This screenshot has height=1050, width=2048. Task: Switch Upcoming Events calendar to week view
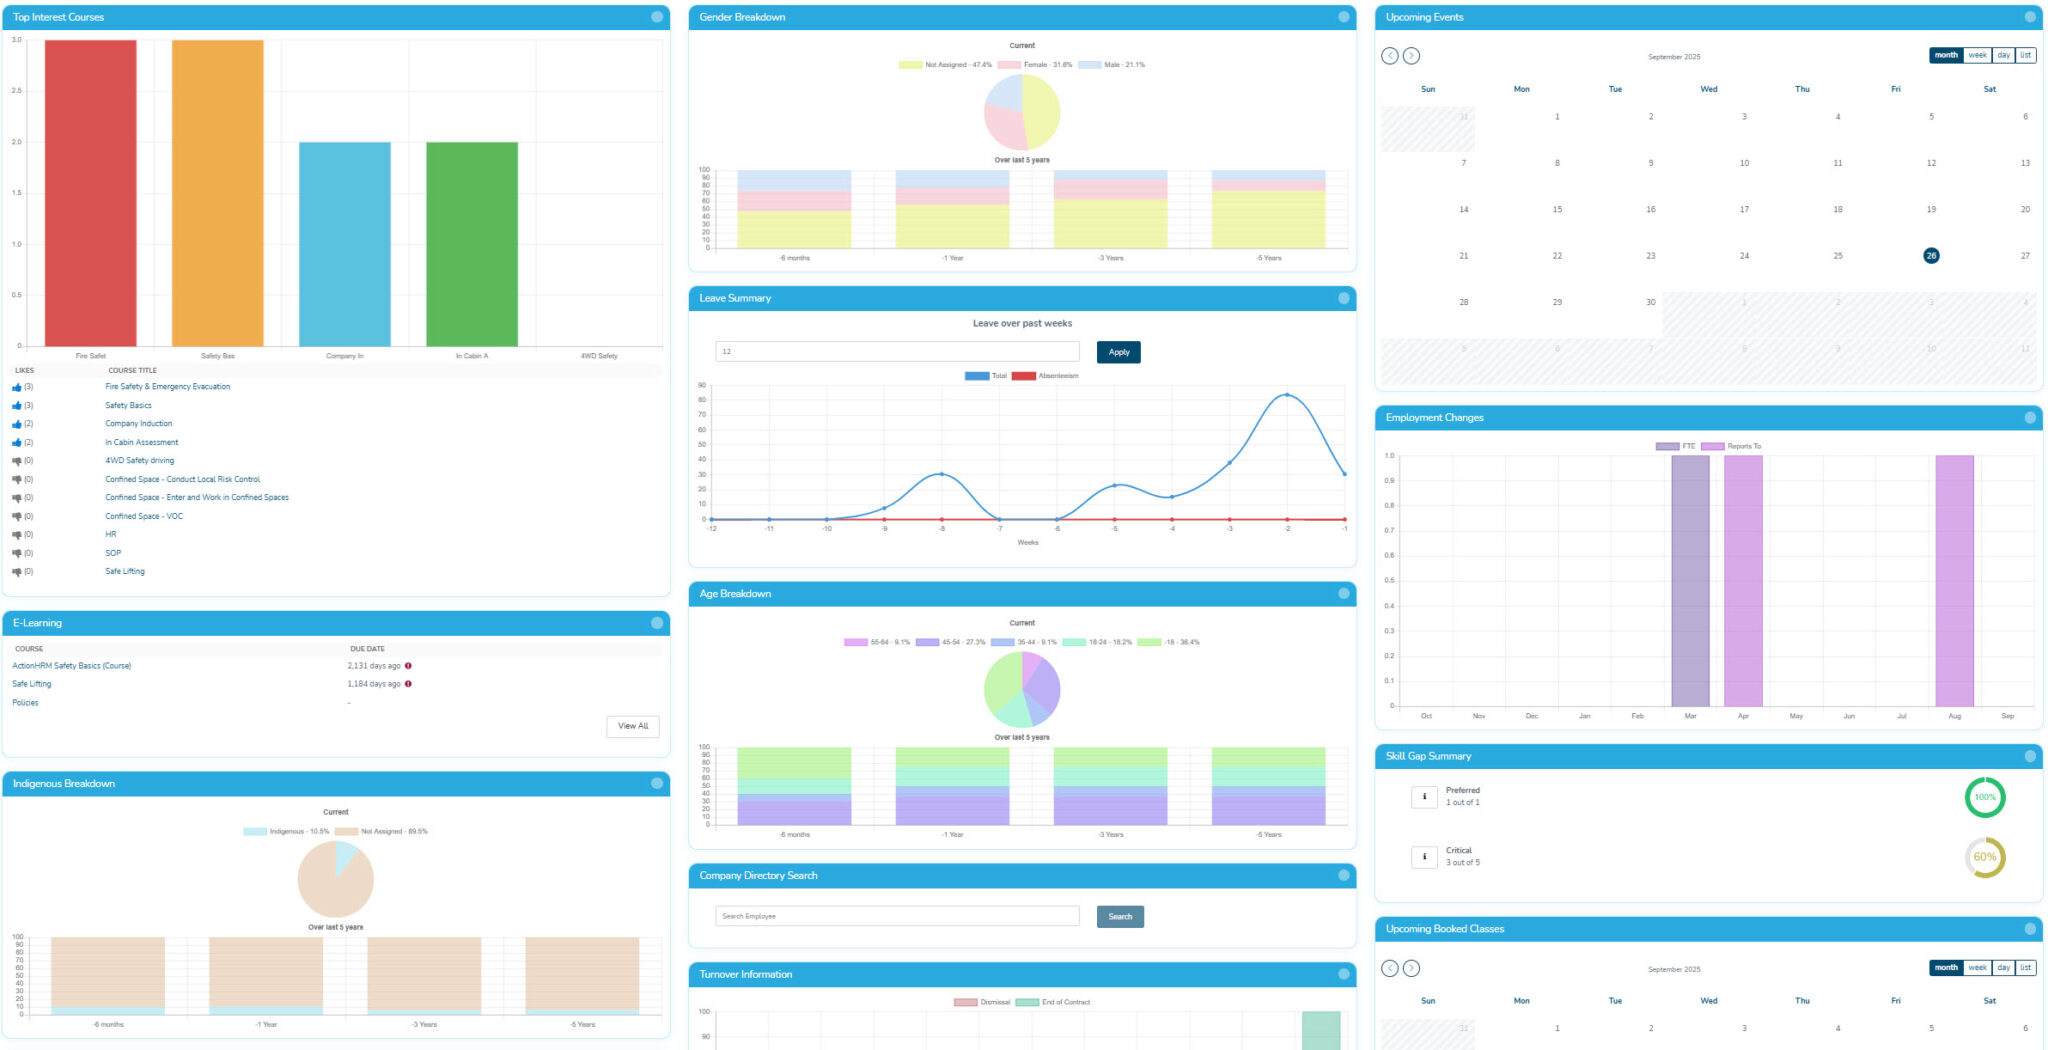click(x=1977, y=56)
